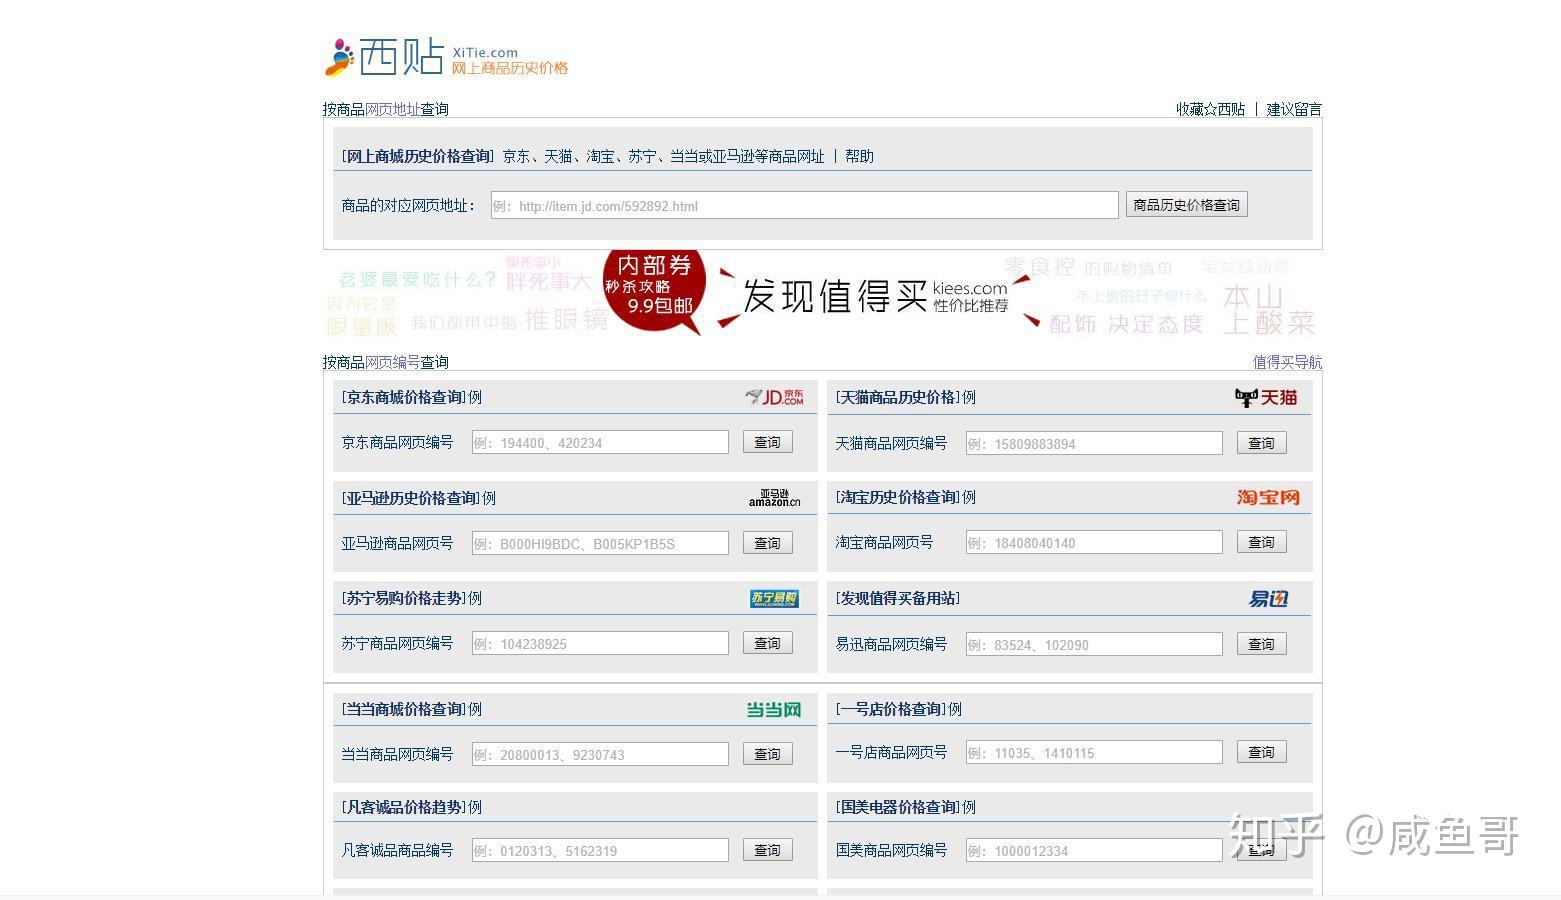Click 查询 beside the 凡客诚品商品编号 field
The height and width of the screenshot is (900, 1561).
tap(767, 850)
